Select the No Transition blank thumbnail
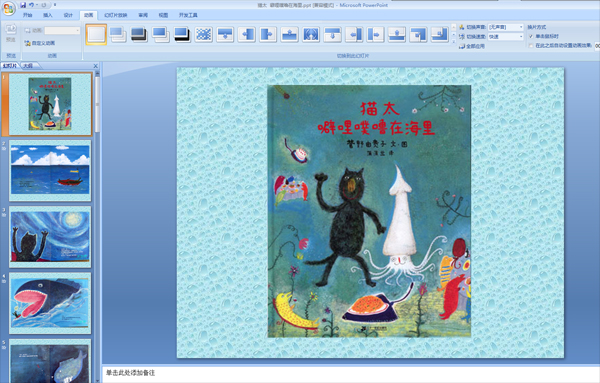The width and height of the screenshot is (600, 383). [x=96, y=34]
